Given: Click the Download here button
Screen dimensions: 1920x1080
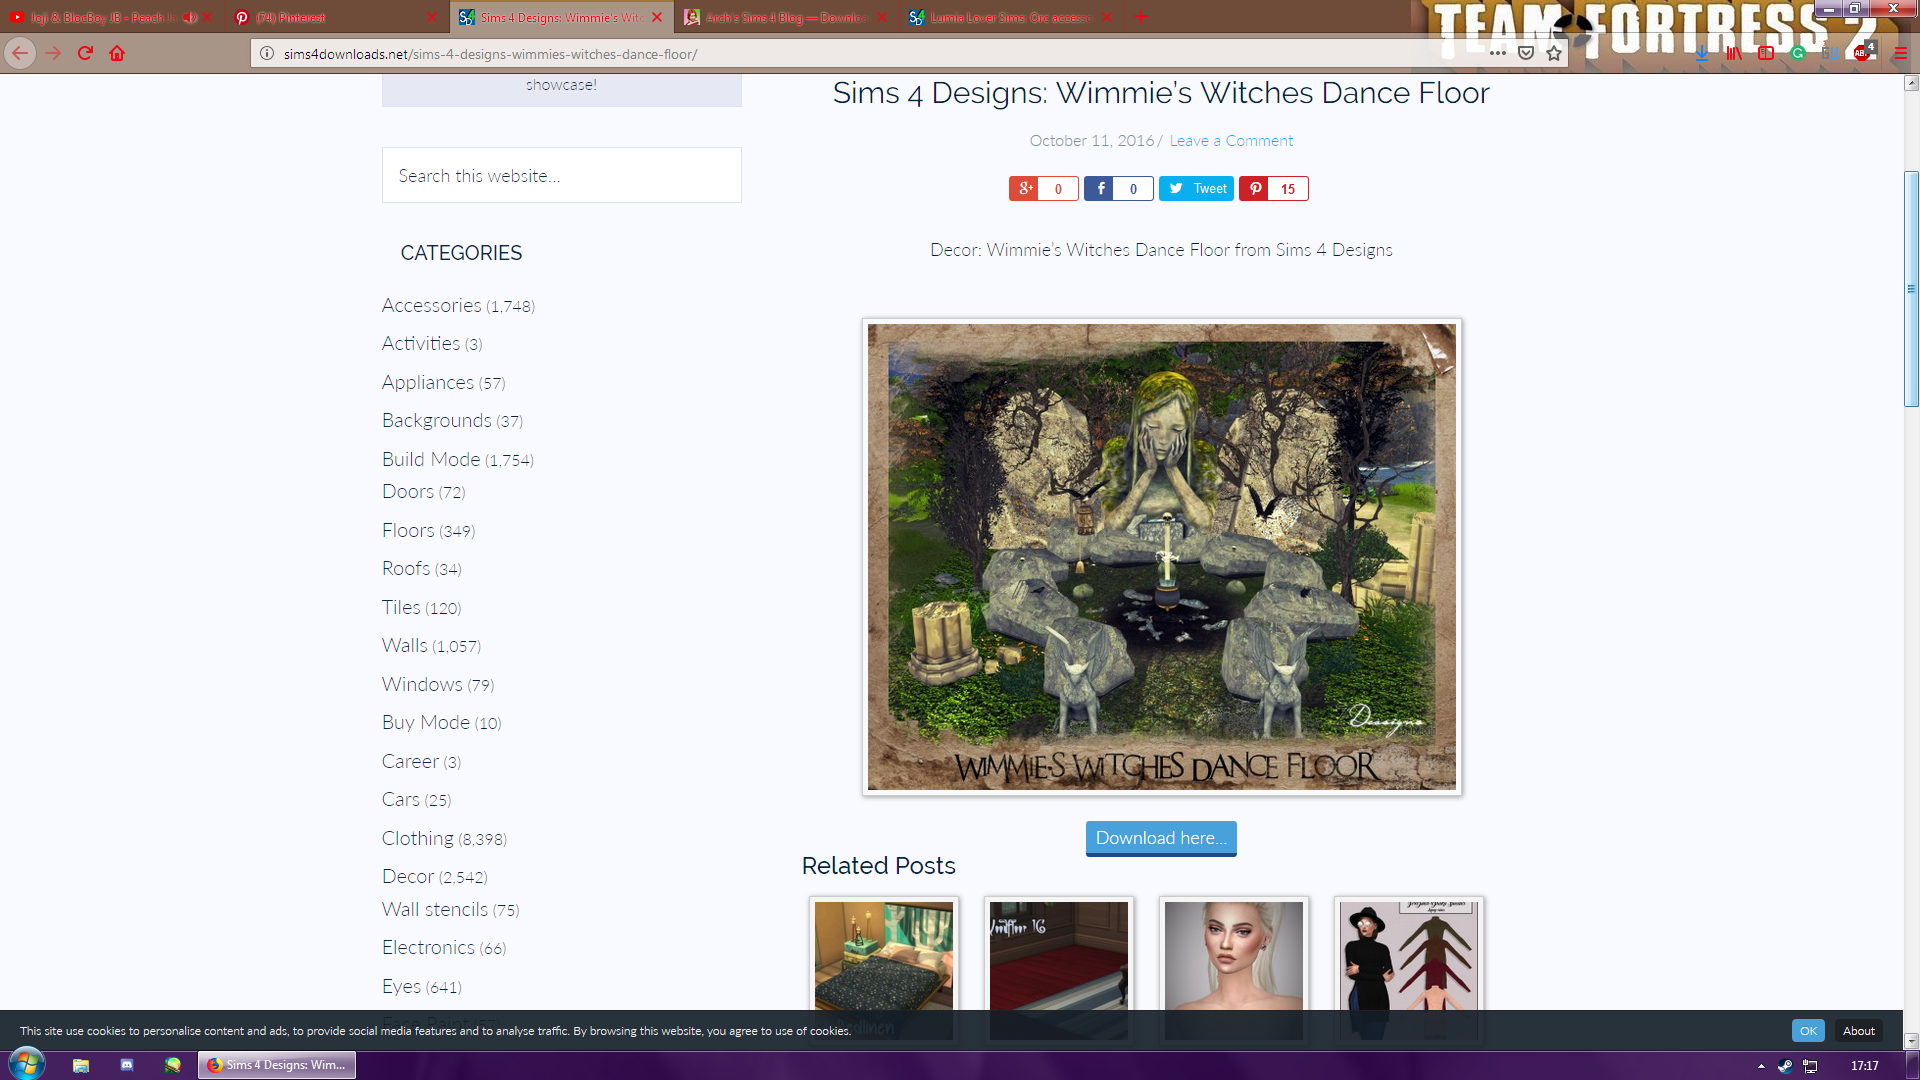Looking at the screenshot, I should (1161, 838).
